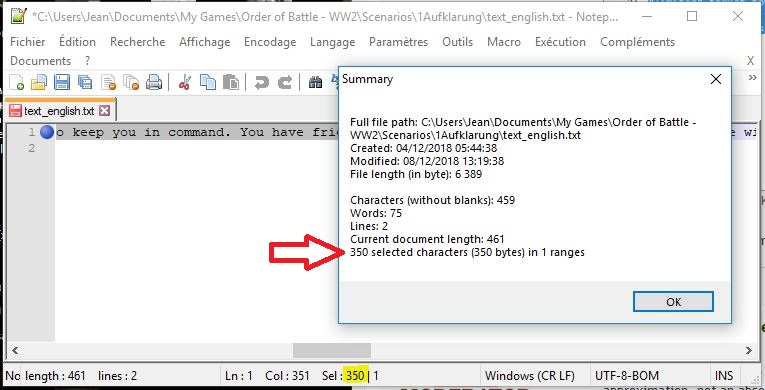The width and height of the screenshot is (765, 390).
Task: Click the selected text on editor line 1
Action: pos(198,132)
